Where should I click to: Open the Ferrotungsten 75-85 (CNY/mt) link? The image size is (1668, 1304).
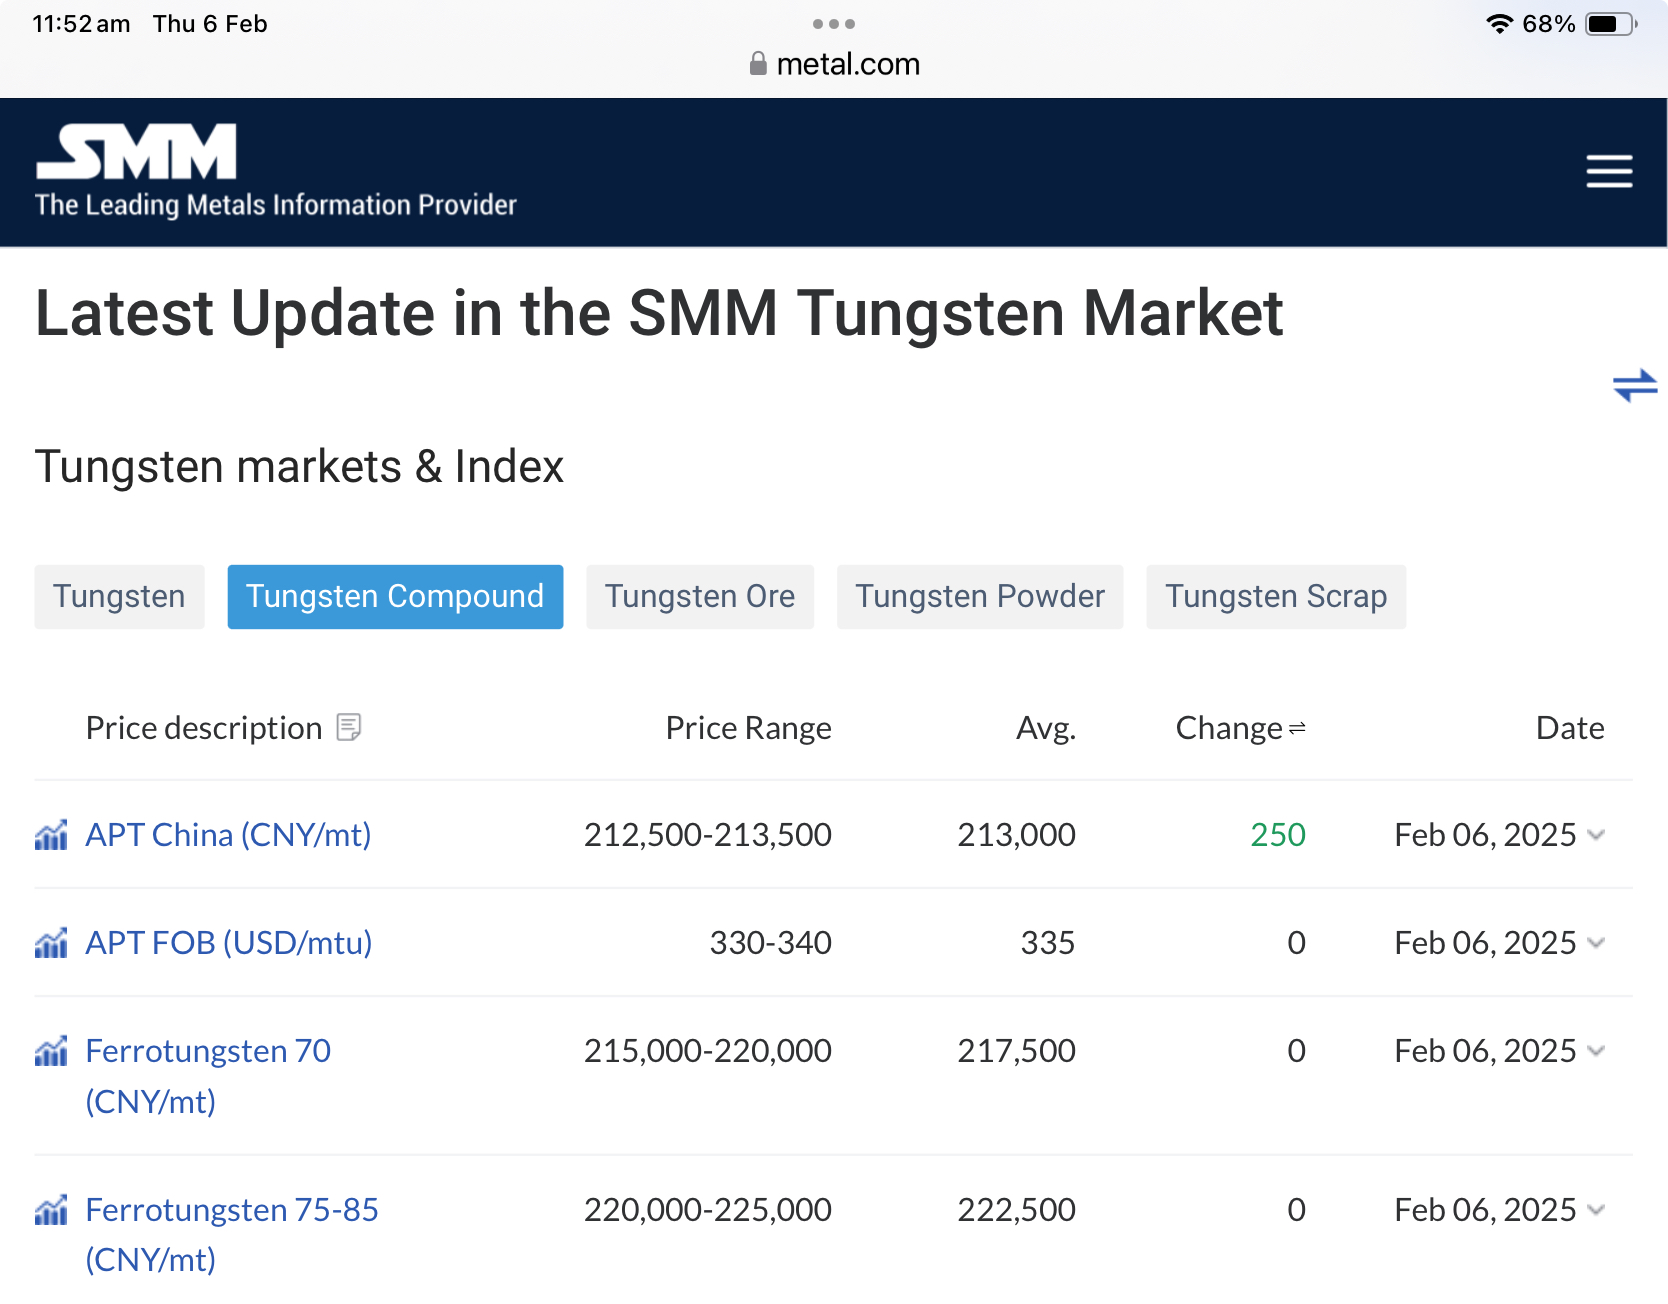coord(232,1235)
